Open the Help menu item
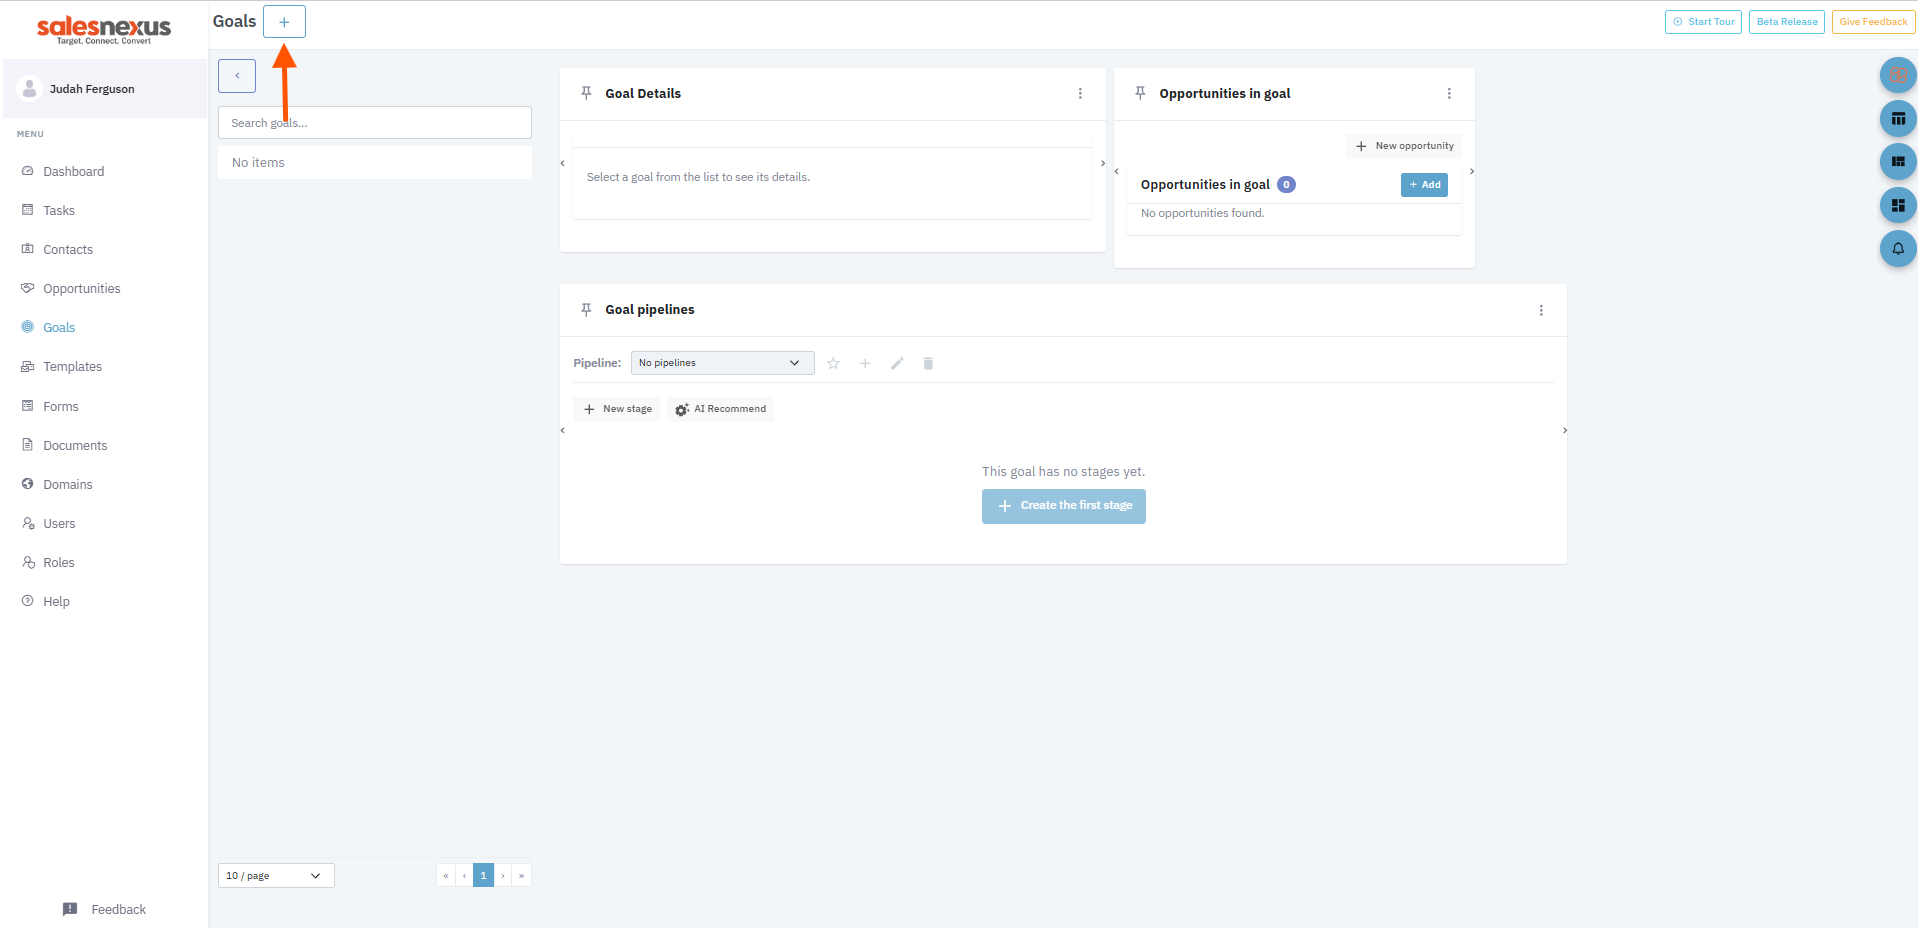This screenshot has height=928, width=1918. point(56,602)
